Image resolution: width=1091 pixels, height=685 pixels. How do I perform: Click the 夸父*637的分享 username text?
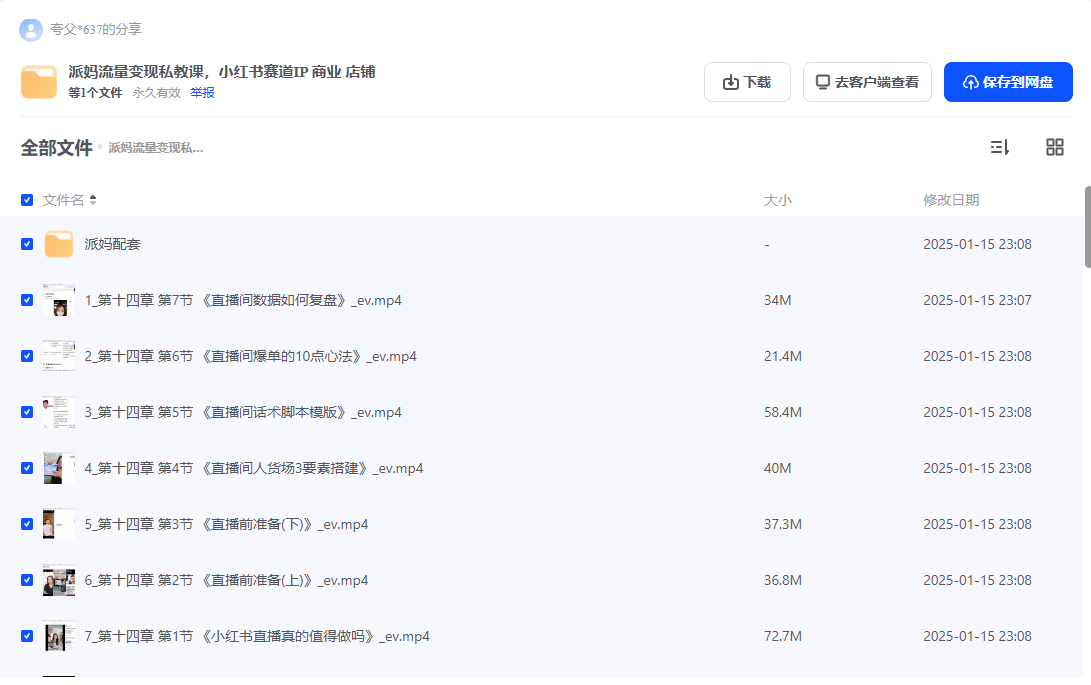click(x=96, y=29)
